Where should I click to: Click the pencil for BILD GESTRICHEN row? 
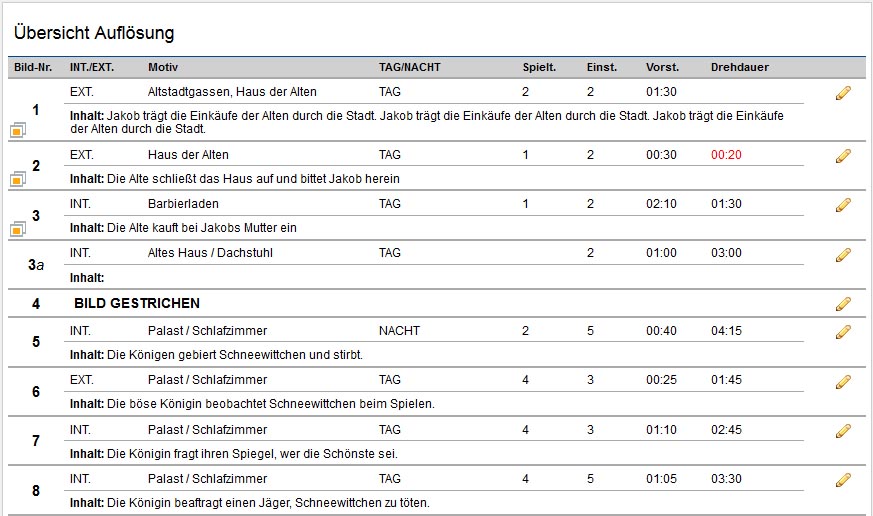(843, 304)
